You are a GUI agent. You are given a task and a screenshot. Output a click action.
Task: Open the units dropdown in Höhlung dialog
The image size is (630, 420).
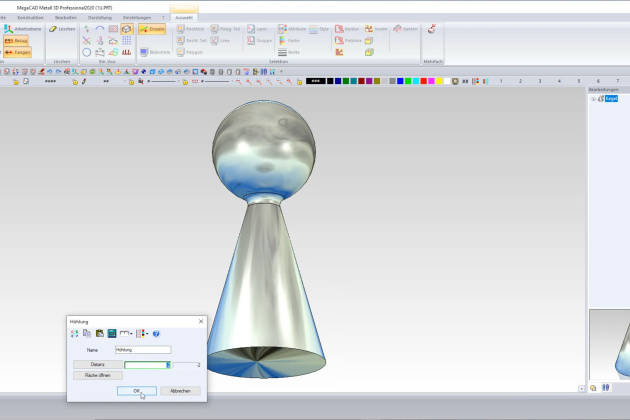pos(126,333)
